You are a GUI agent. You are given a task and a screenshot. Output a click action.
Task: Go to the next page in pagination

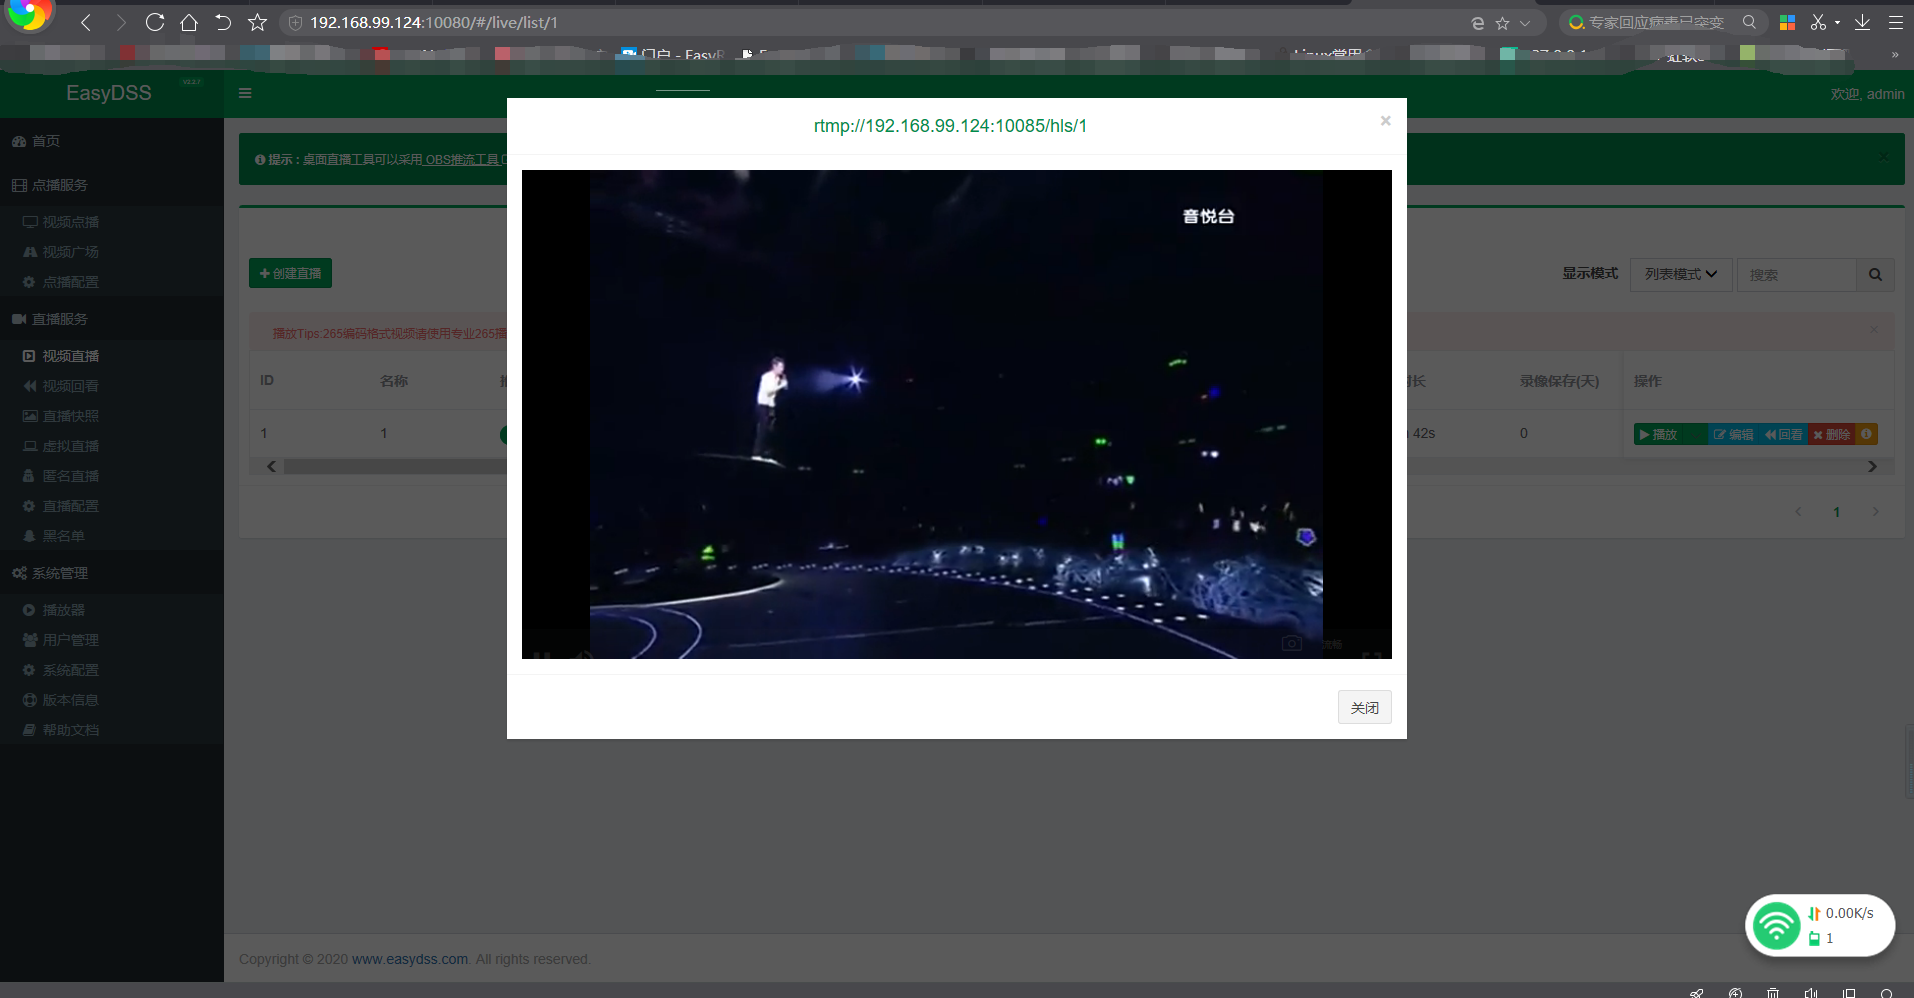click(1875, 512)
